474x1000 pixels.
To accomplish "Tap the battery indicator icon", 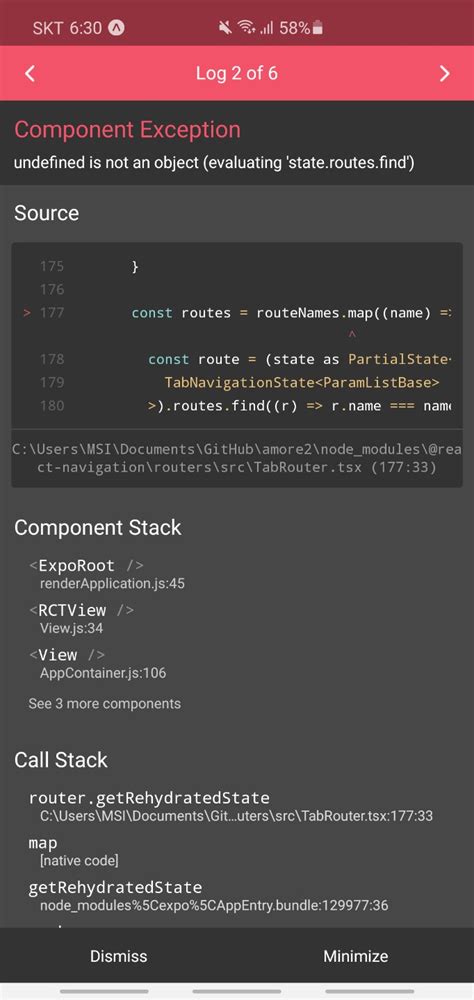I will pyautogui.click(x=318, y=27).
